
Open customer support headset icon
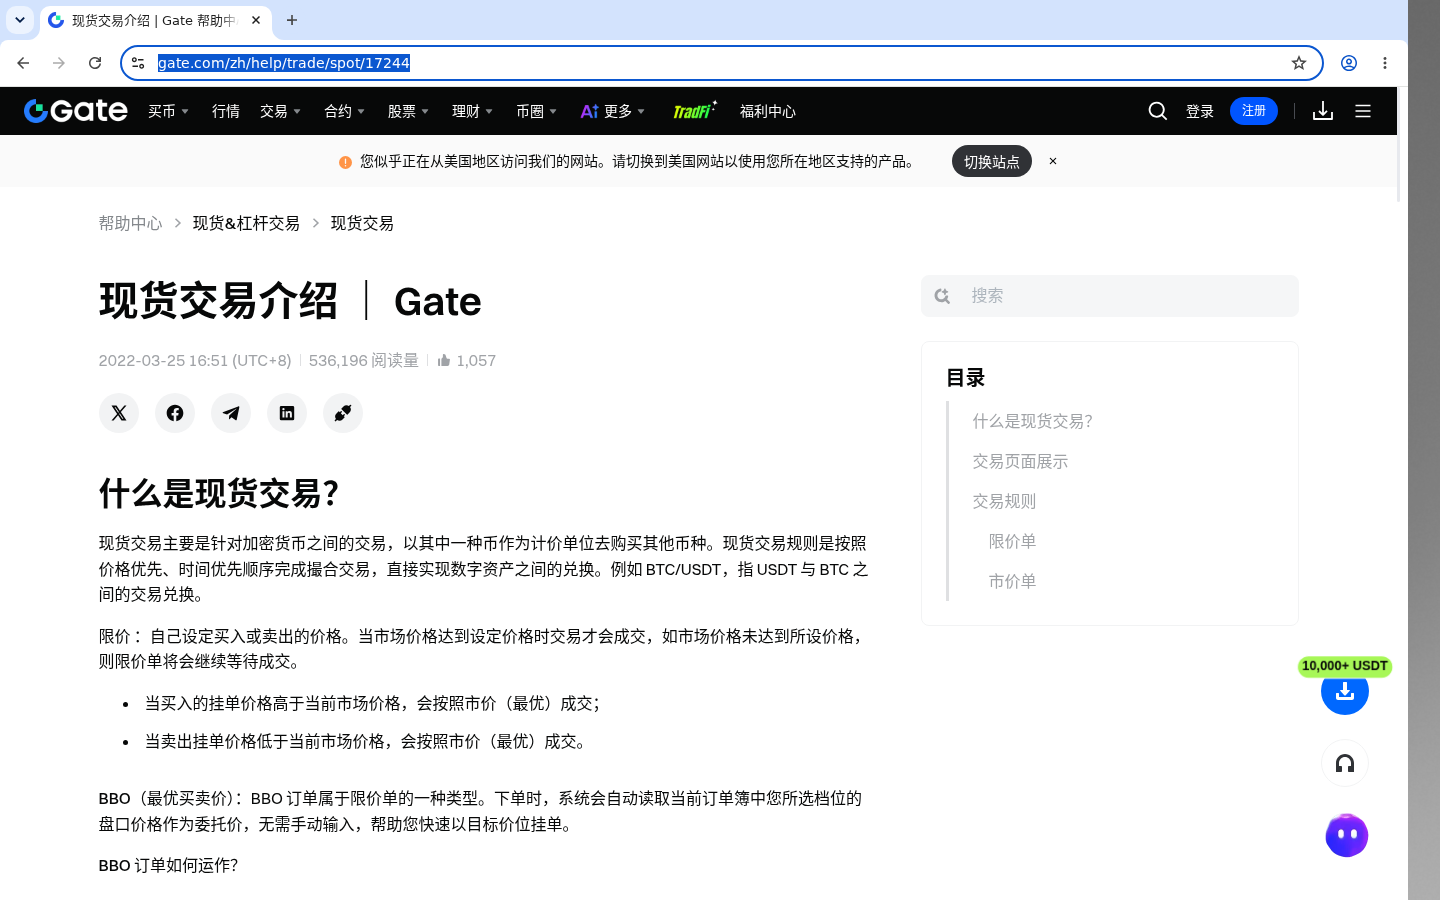point(1345,764)
